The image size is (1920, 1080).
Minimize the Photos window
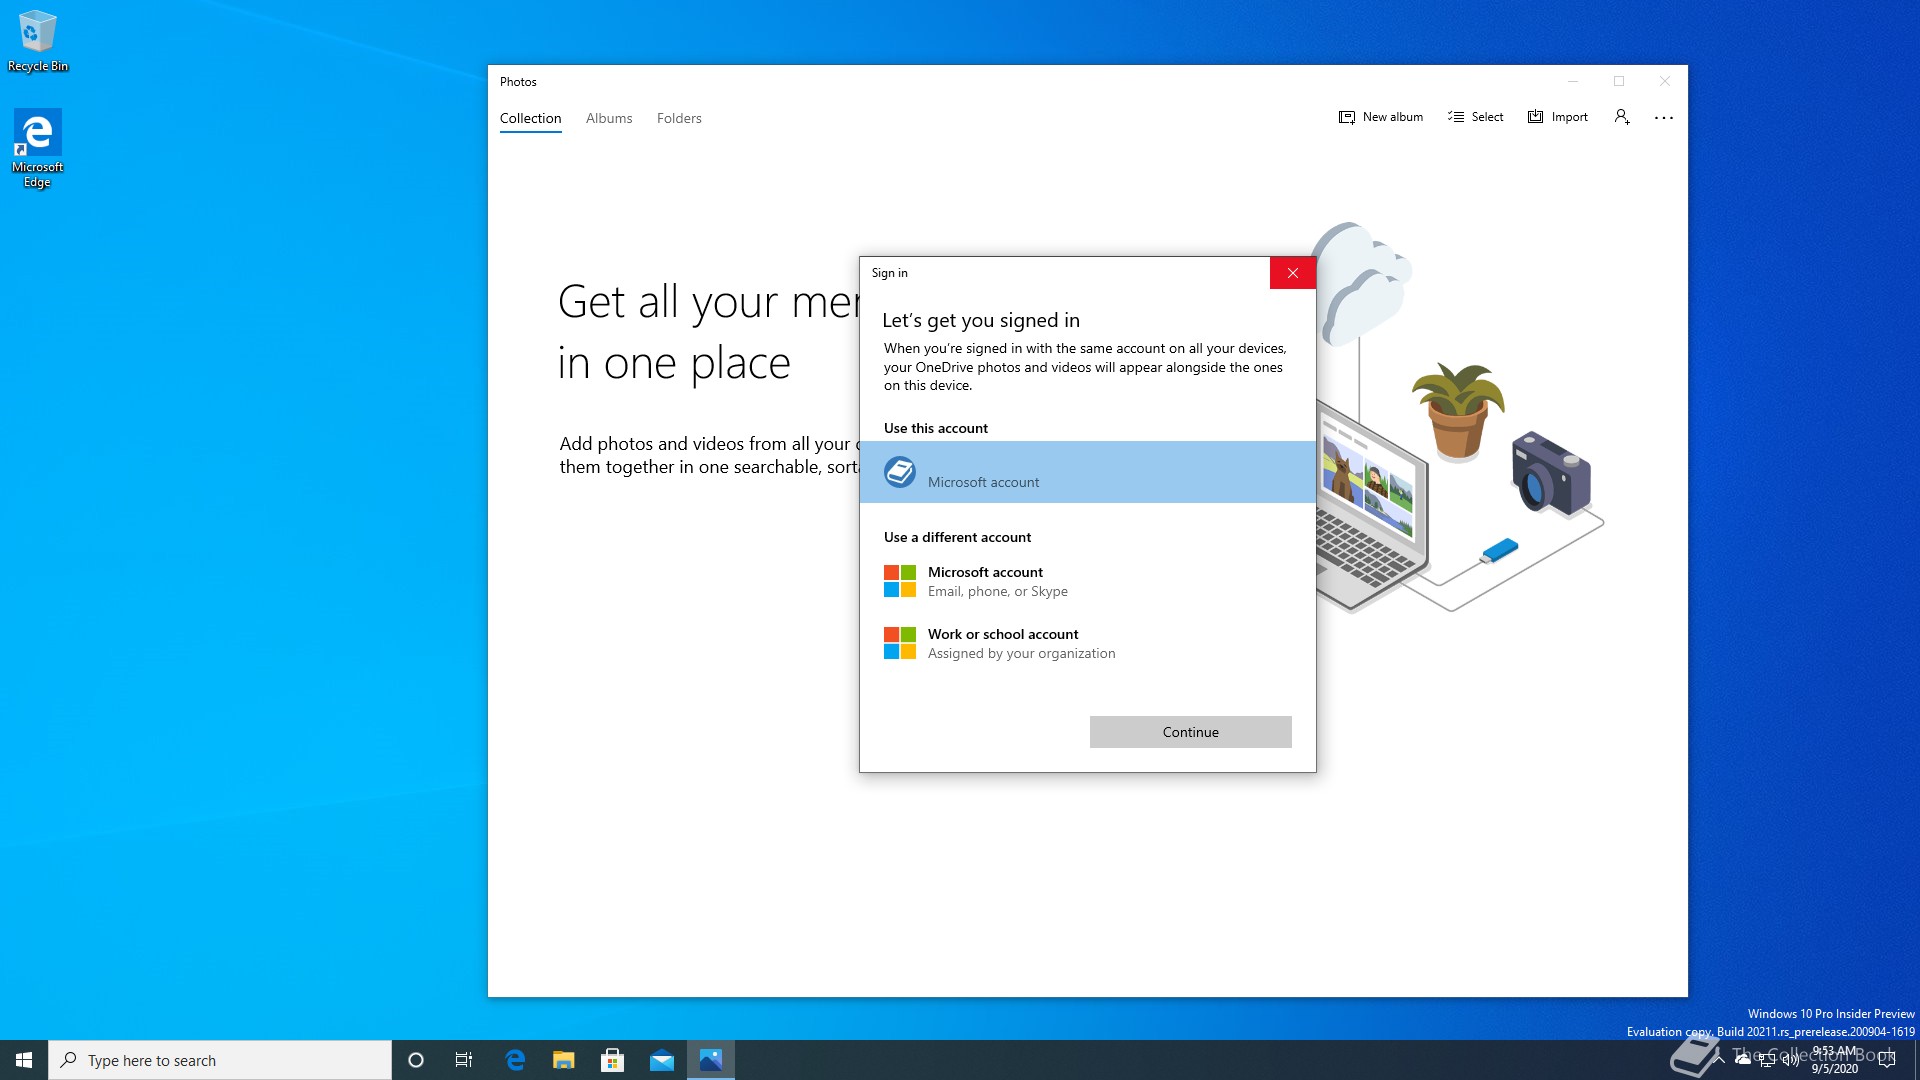pos(1573,81)
